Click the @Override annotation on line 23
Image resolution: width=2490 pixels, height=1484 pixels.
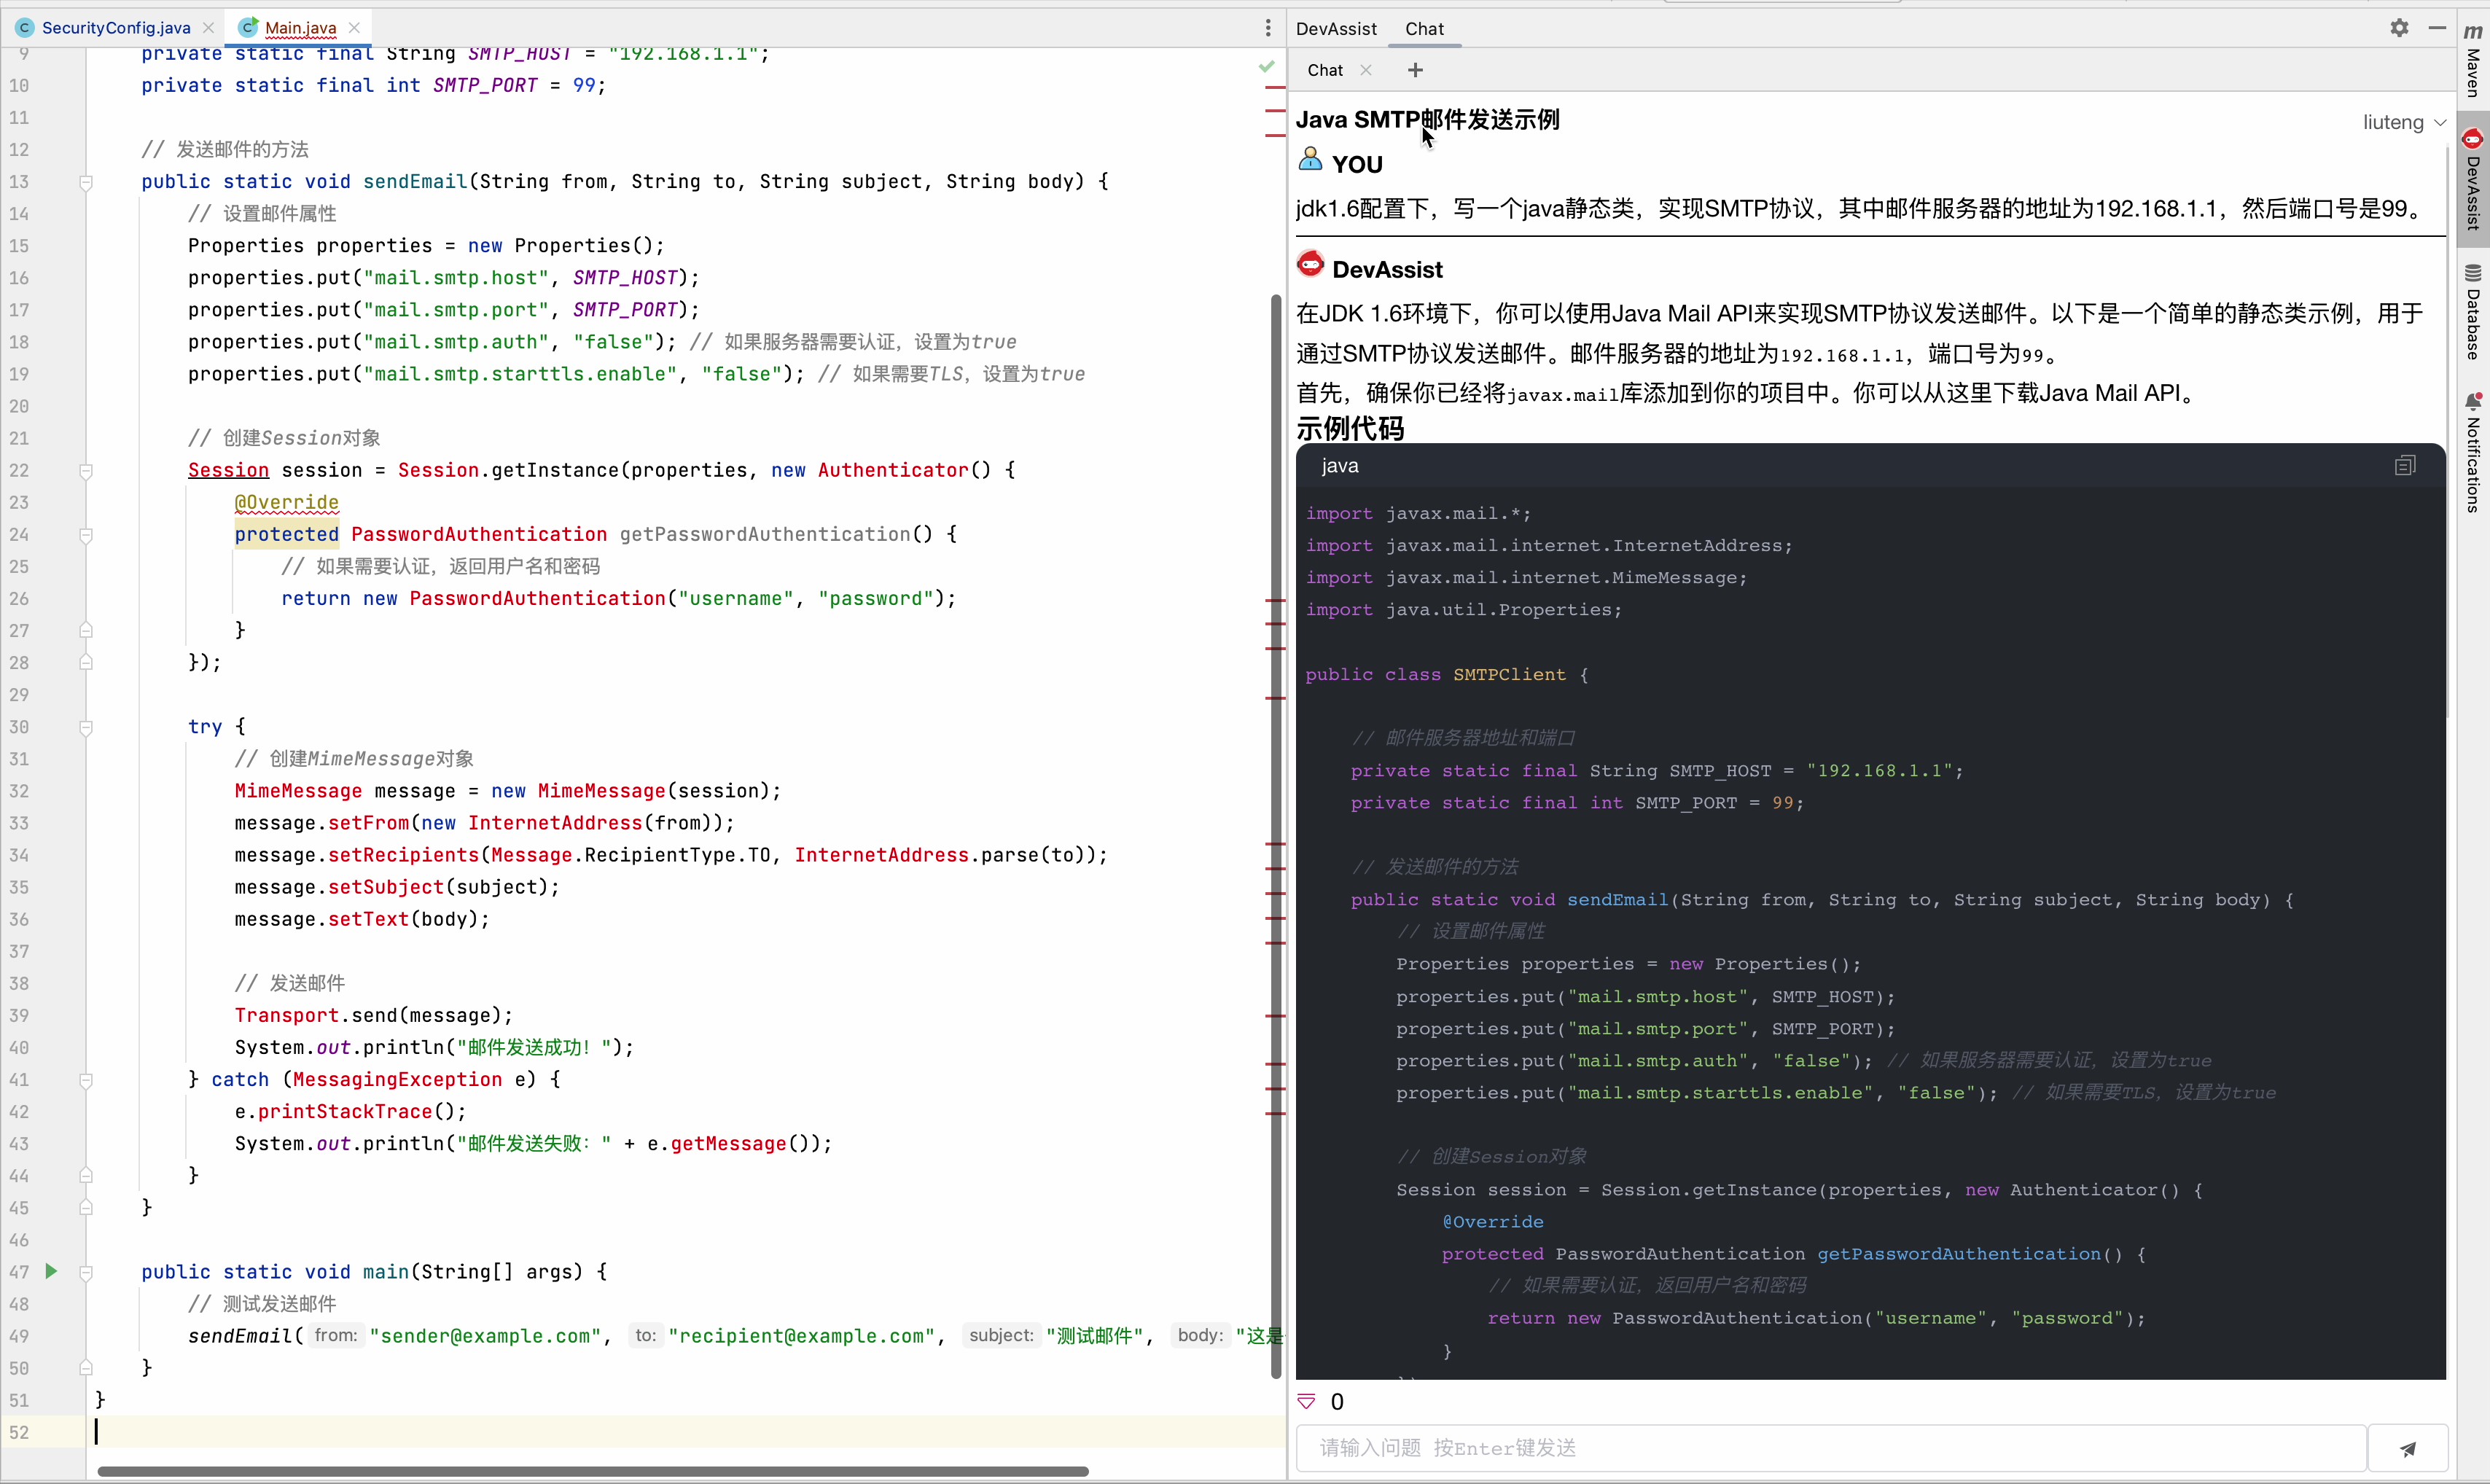287,502
